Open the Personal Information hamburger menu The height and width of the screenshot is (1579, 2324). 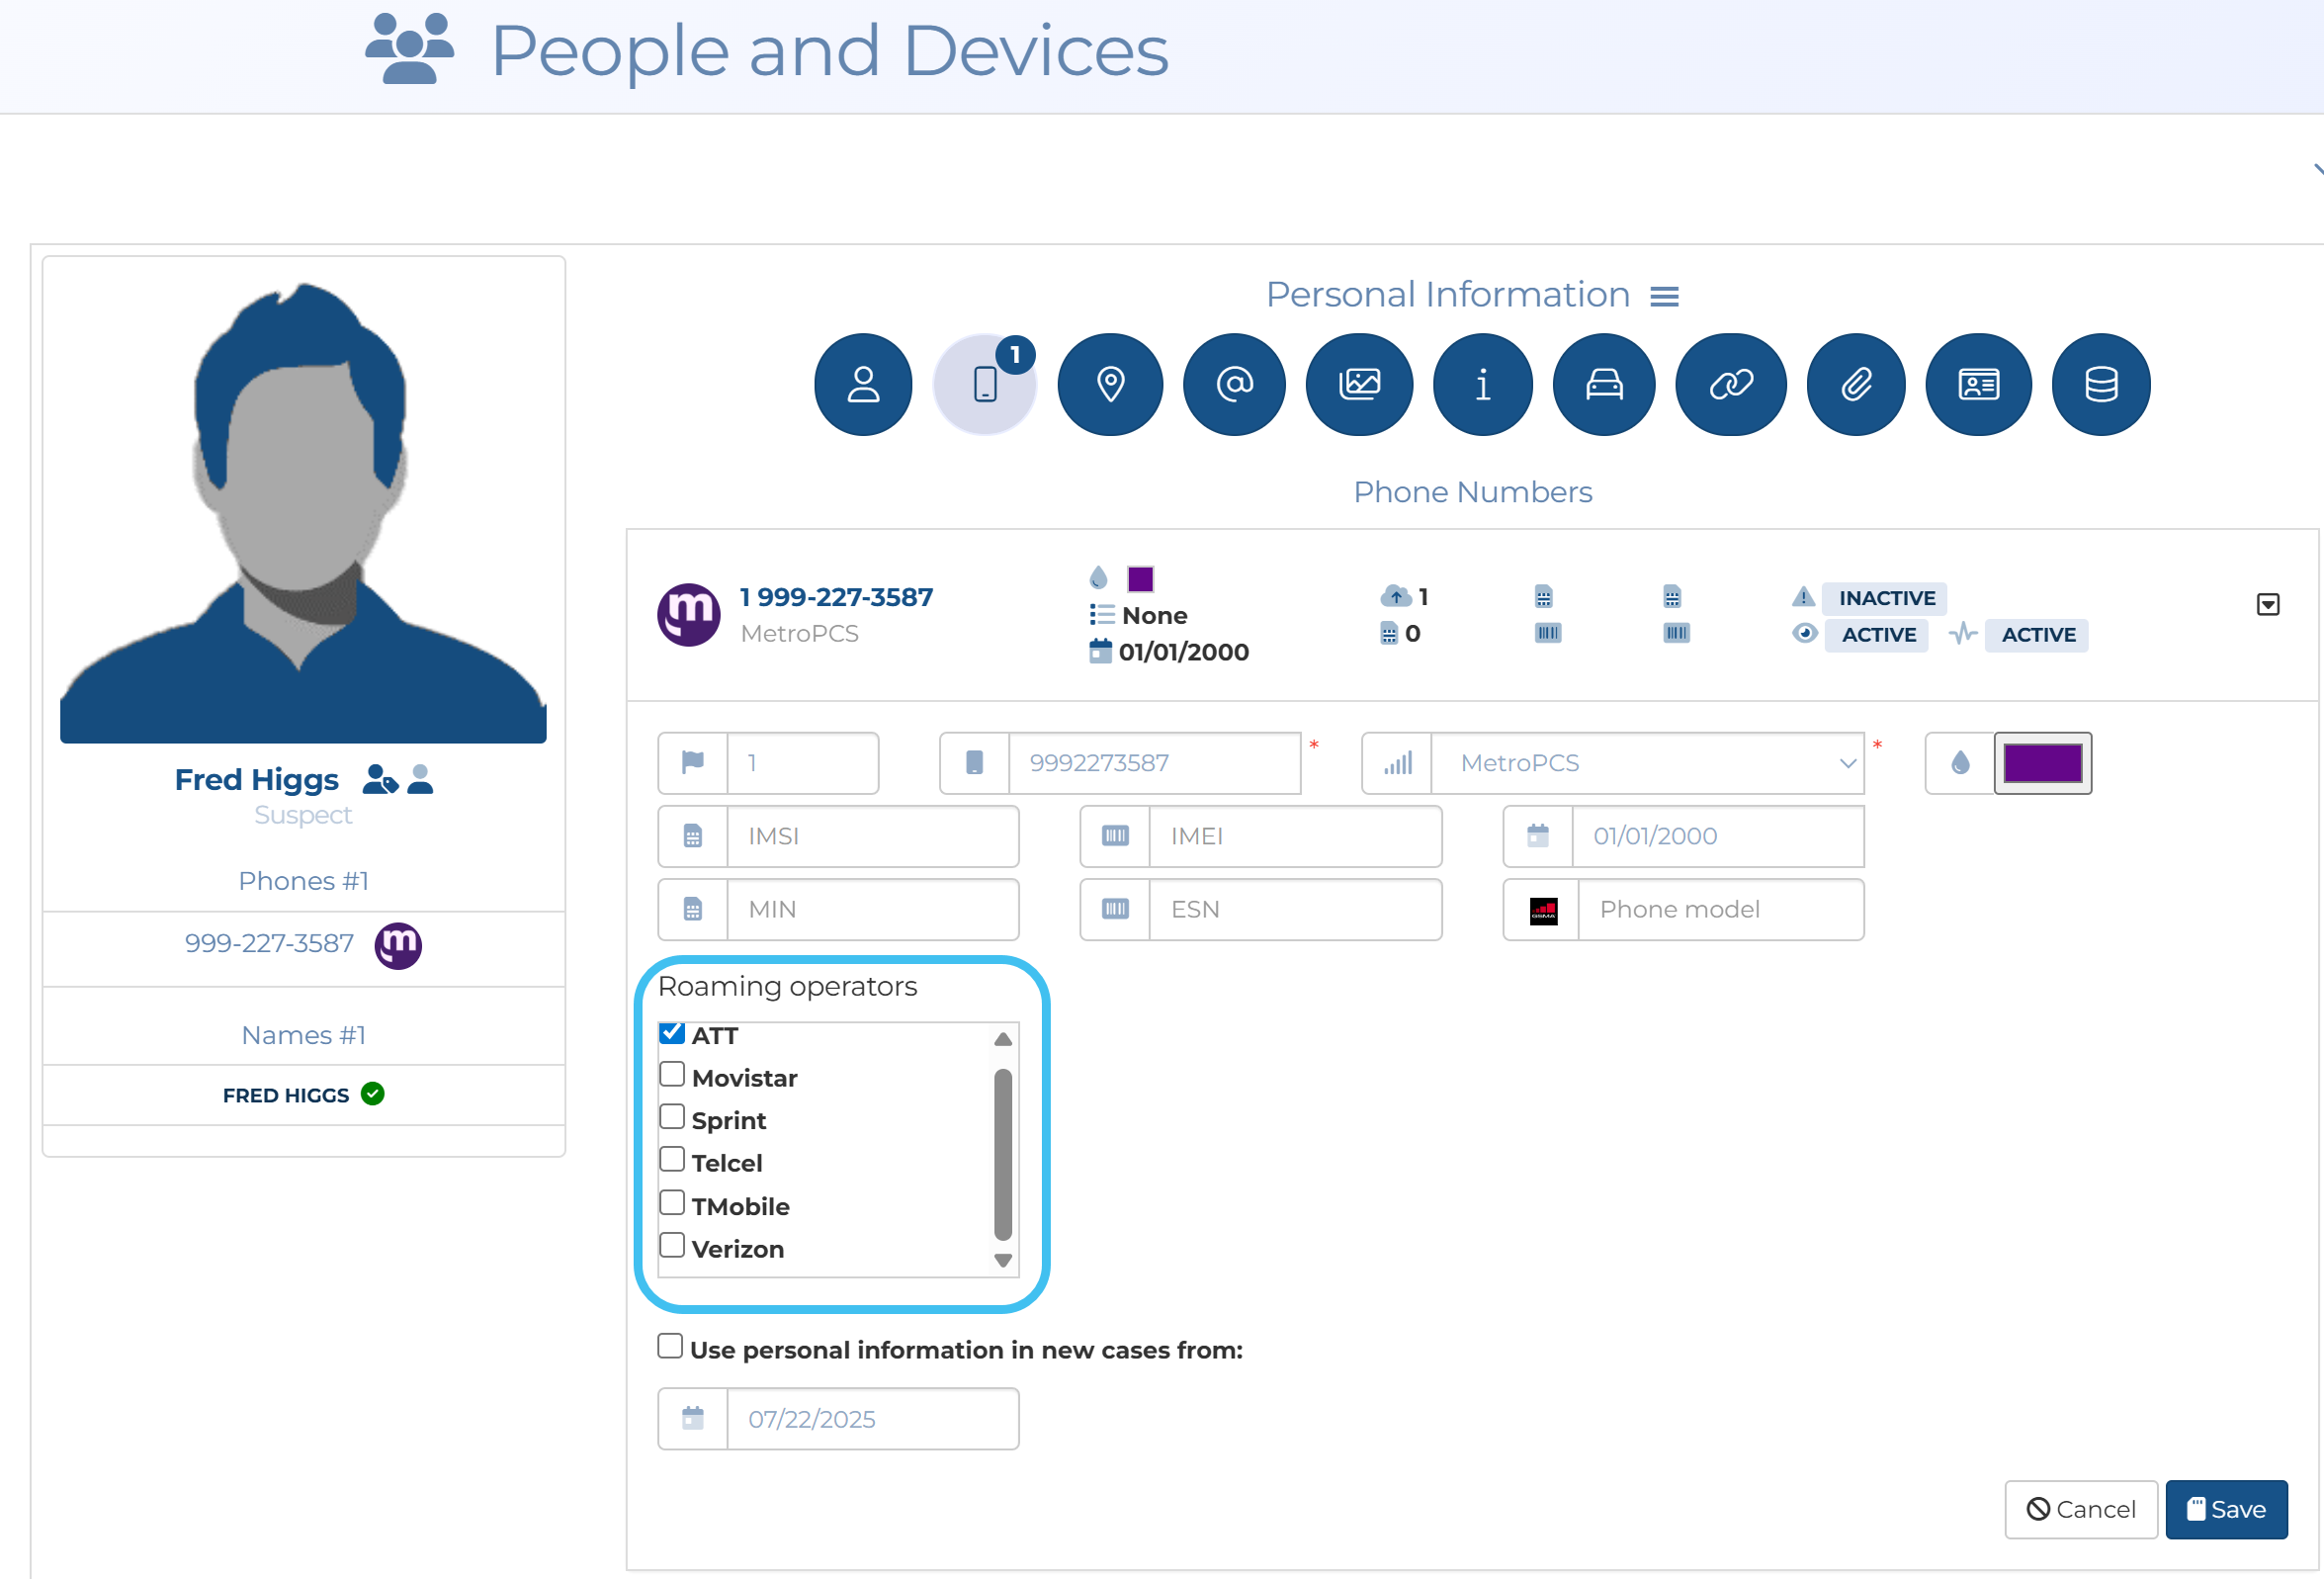click(1664, 296)
